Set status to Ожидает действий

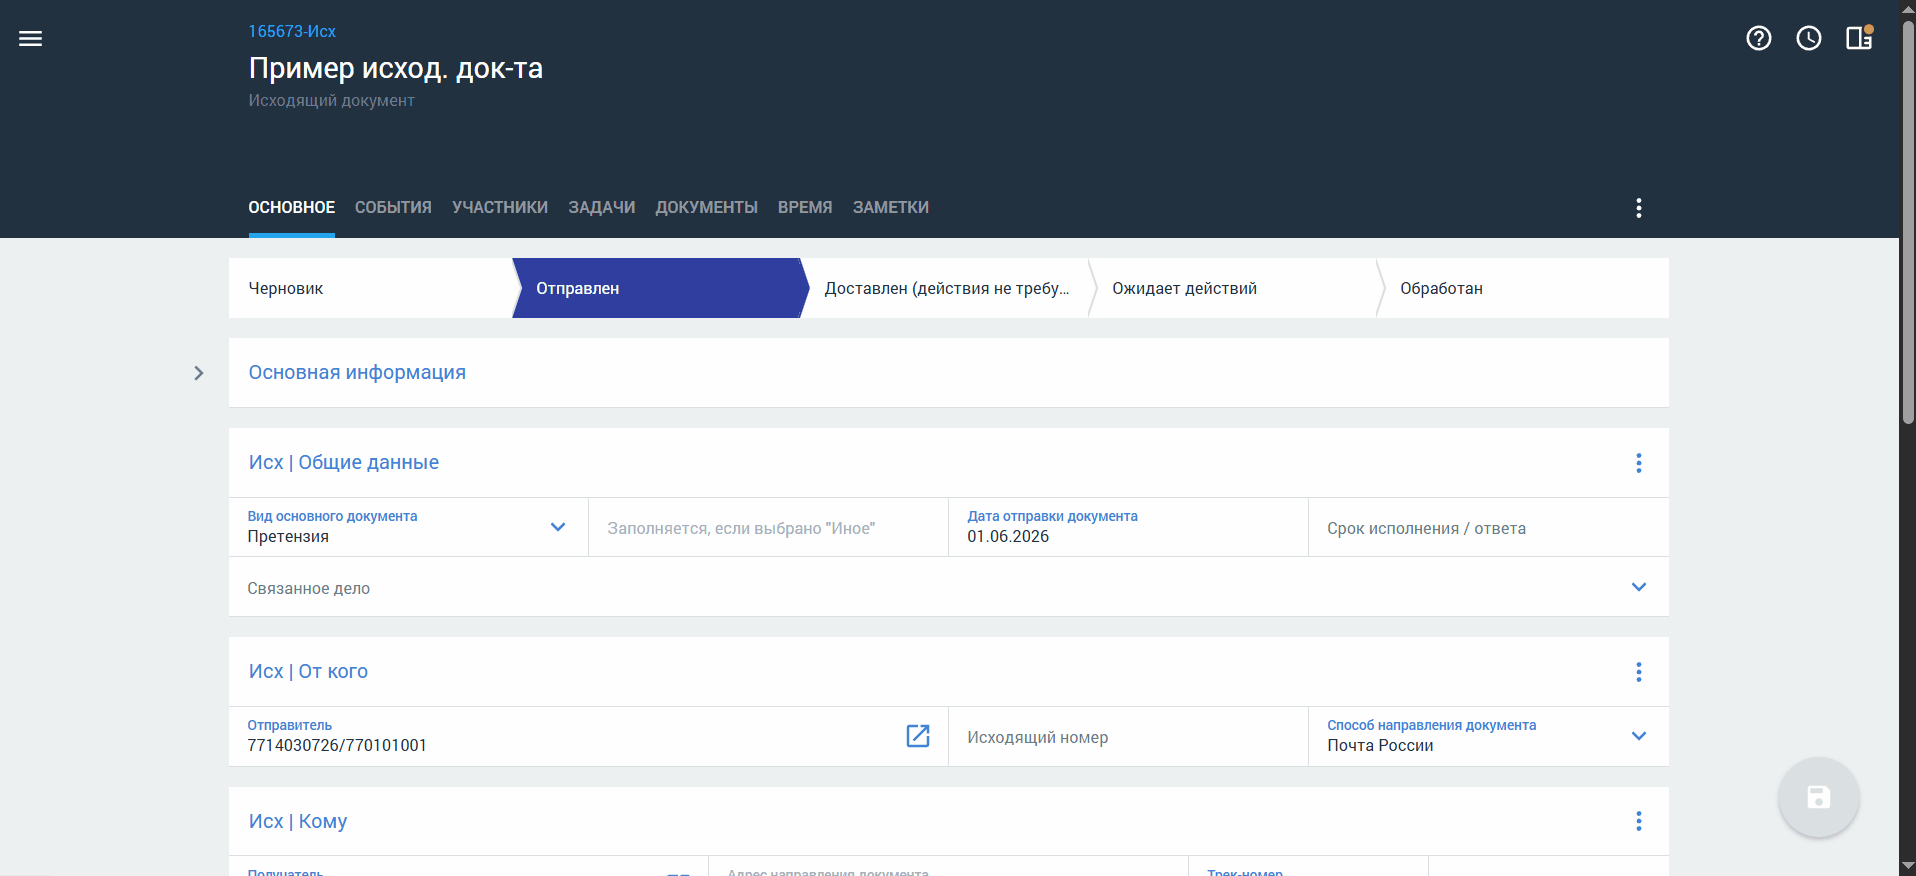(1235, 288)
